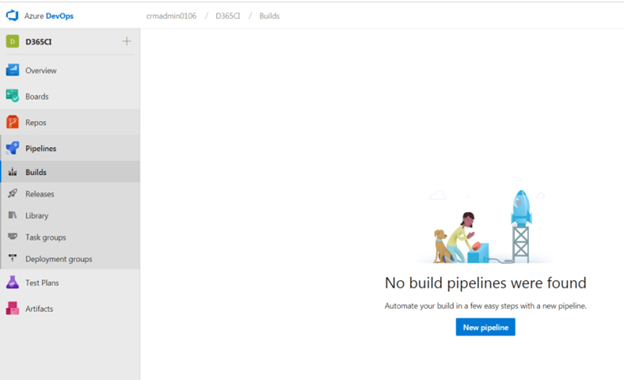The height and width of the screenshot is (380, 624).
Task: Click the Task groups icon
Action: coord(13,237)
